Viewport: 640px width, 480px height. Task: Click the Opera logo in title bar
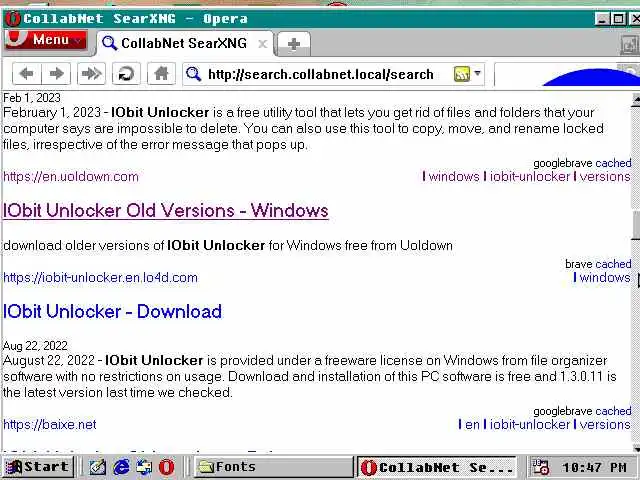(13, 19)
